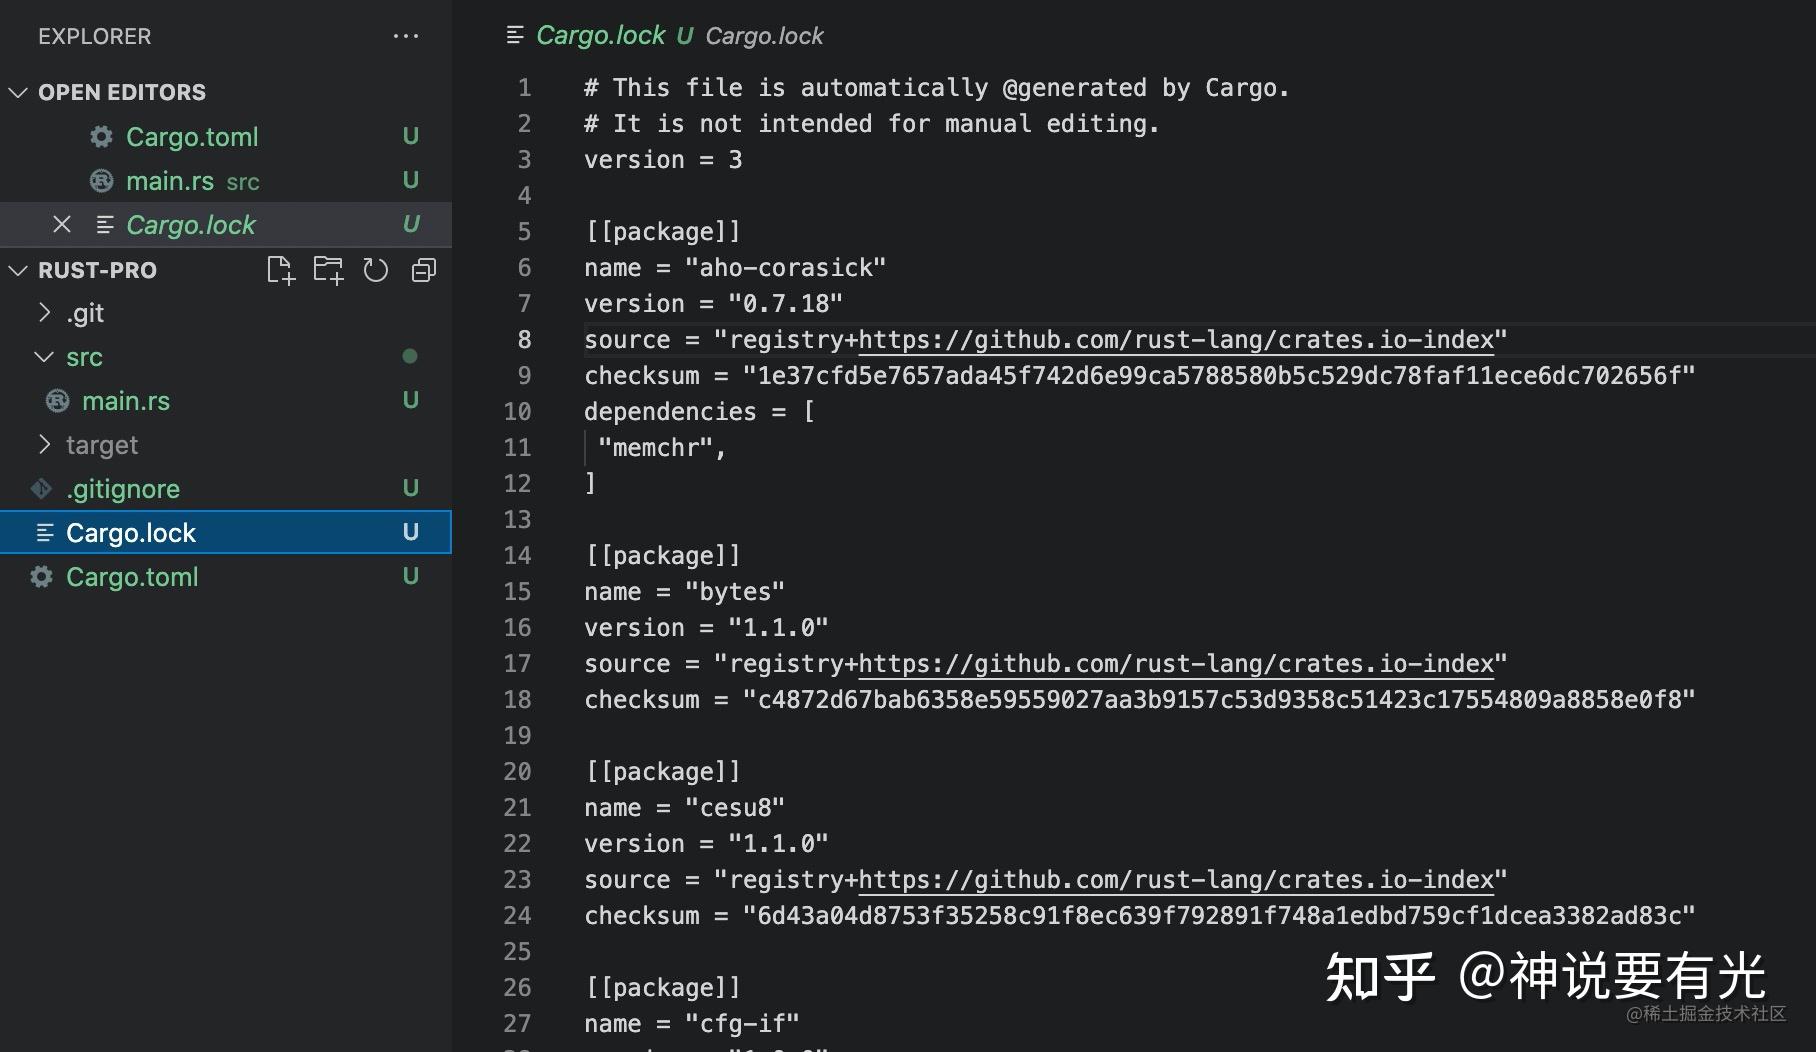Collapse all folders using the Explorer icon
This screenshot has width=1816, height=1052.
tap(423, 269)
